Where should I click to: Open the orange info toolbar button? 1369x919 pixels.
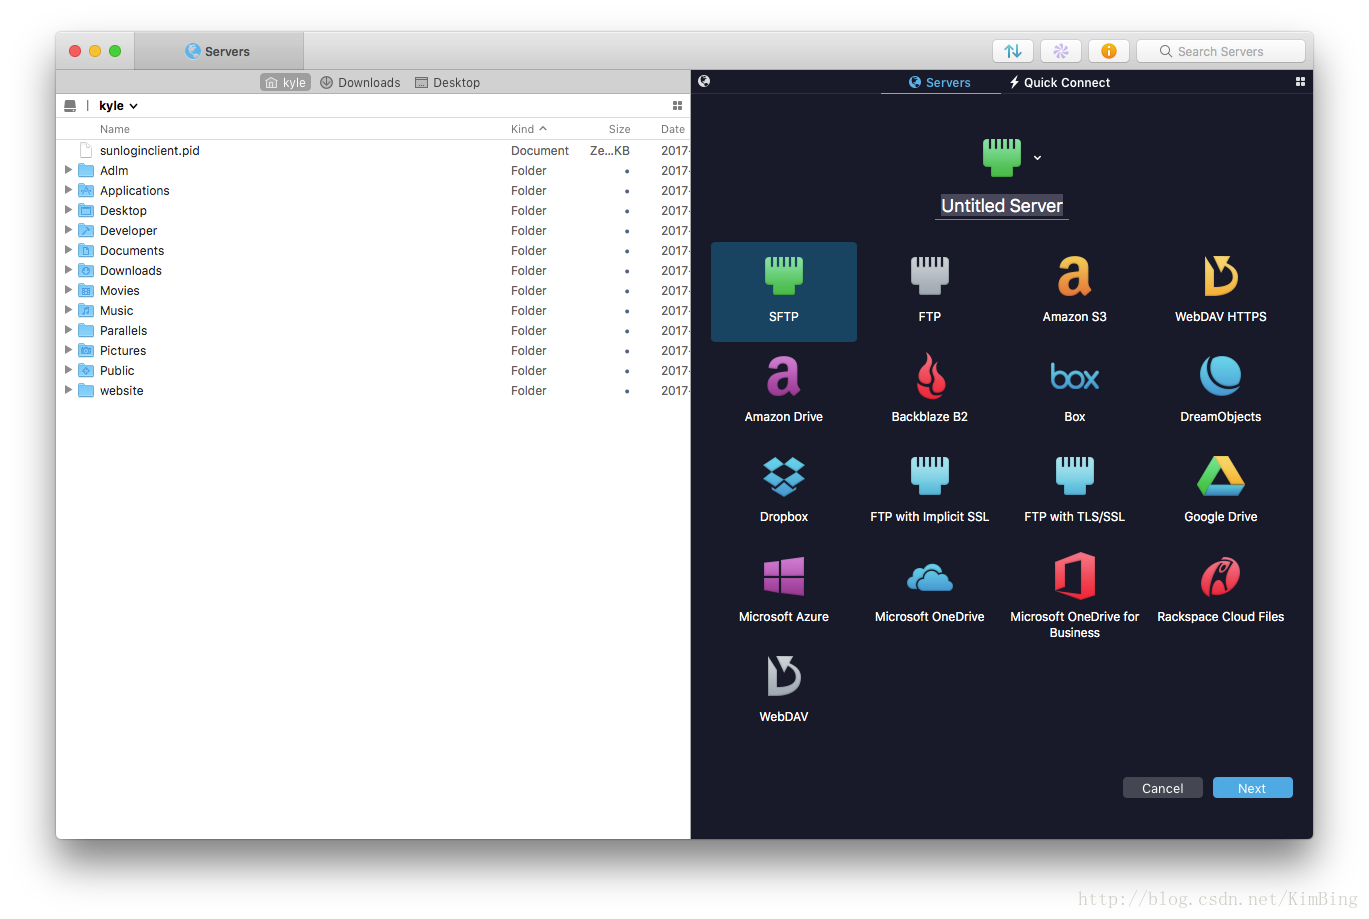point(1109,51)
